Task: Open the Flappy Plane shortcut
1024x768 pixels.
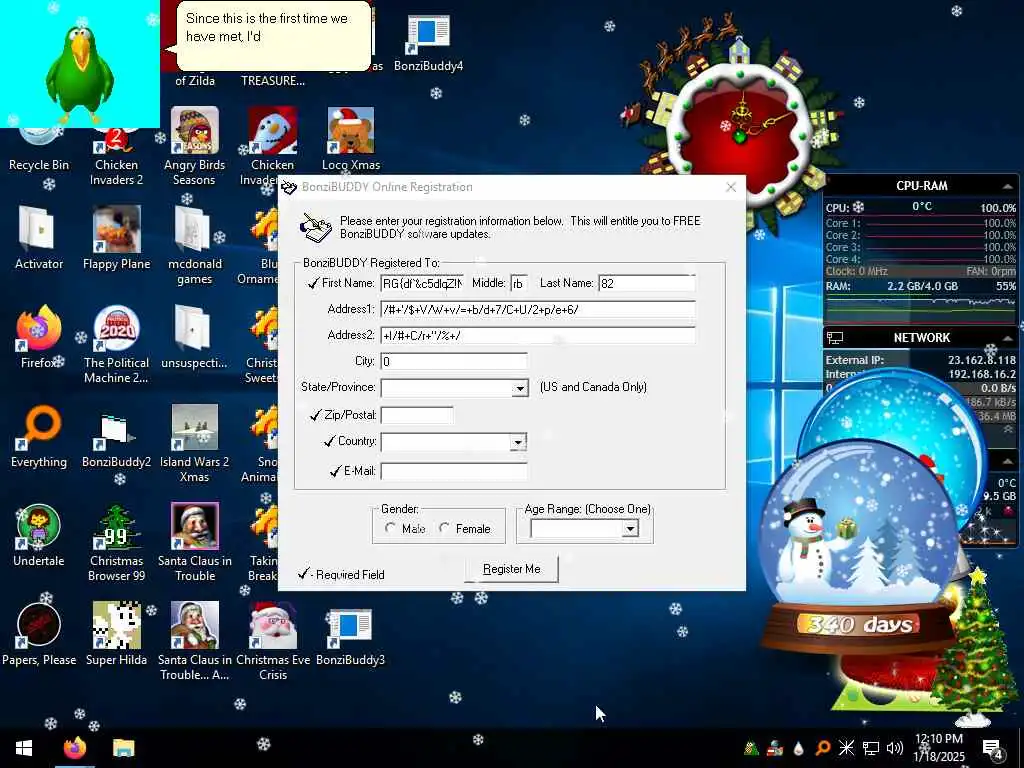Action: click(116, 238)
